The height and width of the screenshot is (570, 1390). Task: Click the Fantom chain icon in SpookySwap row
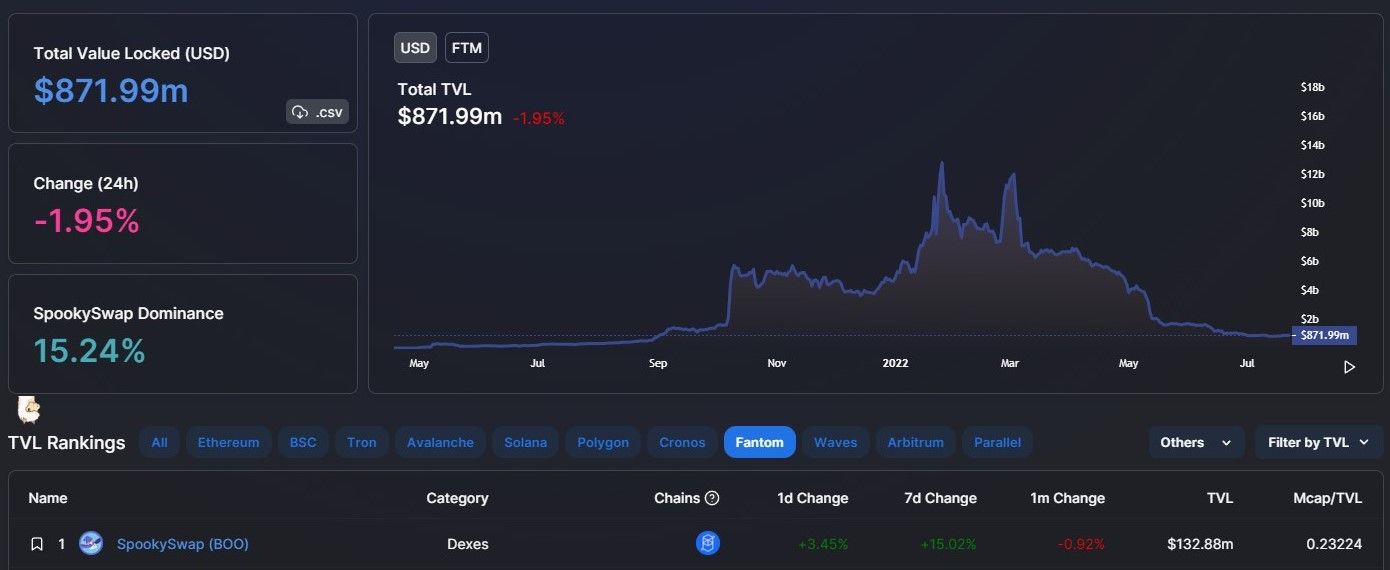pyautogui.click(x=708, y=544)
